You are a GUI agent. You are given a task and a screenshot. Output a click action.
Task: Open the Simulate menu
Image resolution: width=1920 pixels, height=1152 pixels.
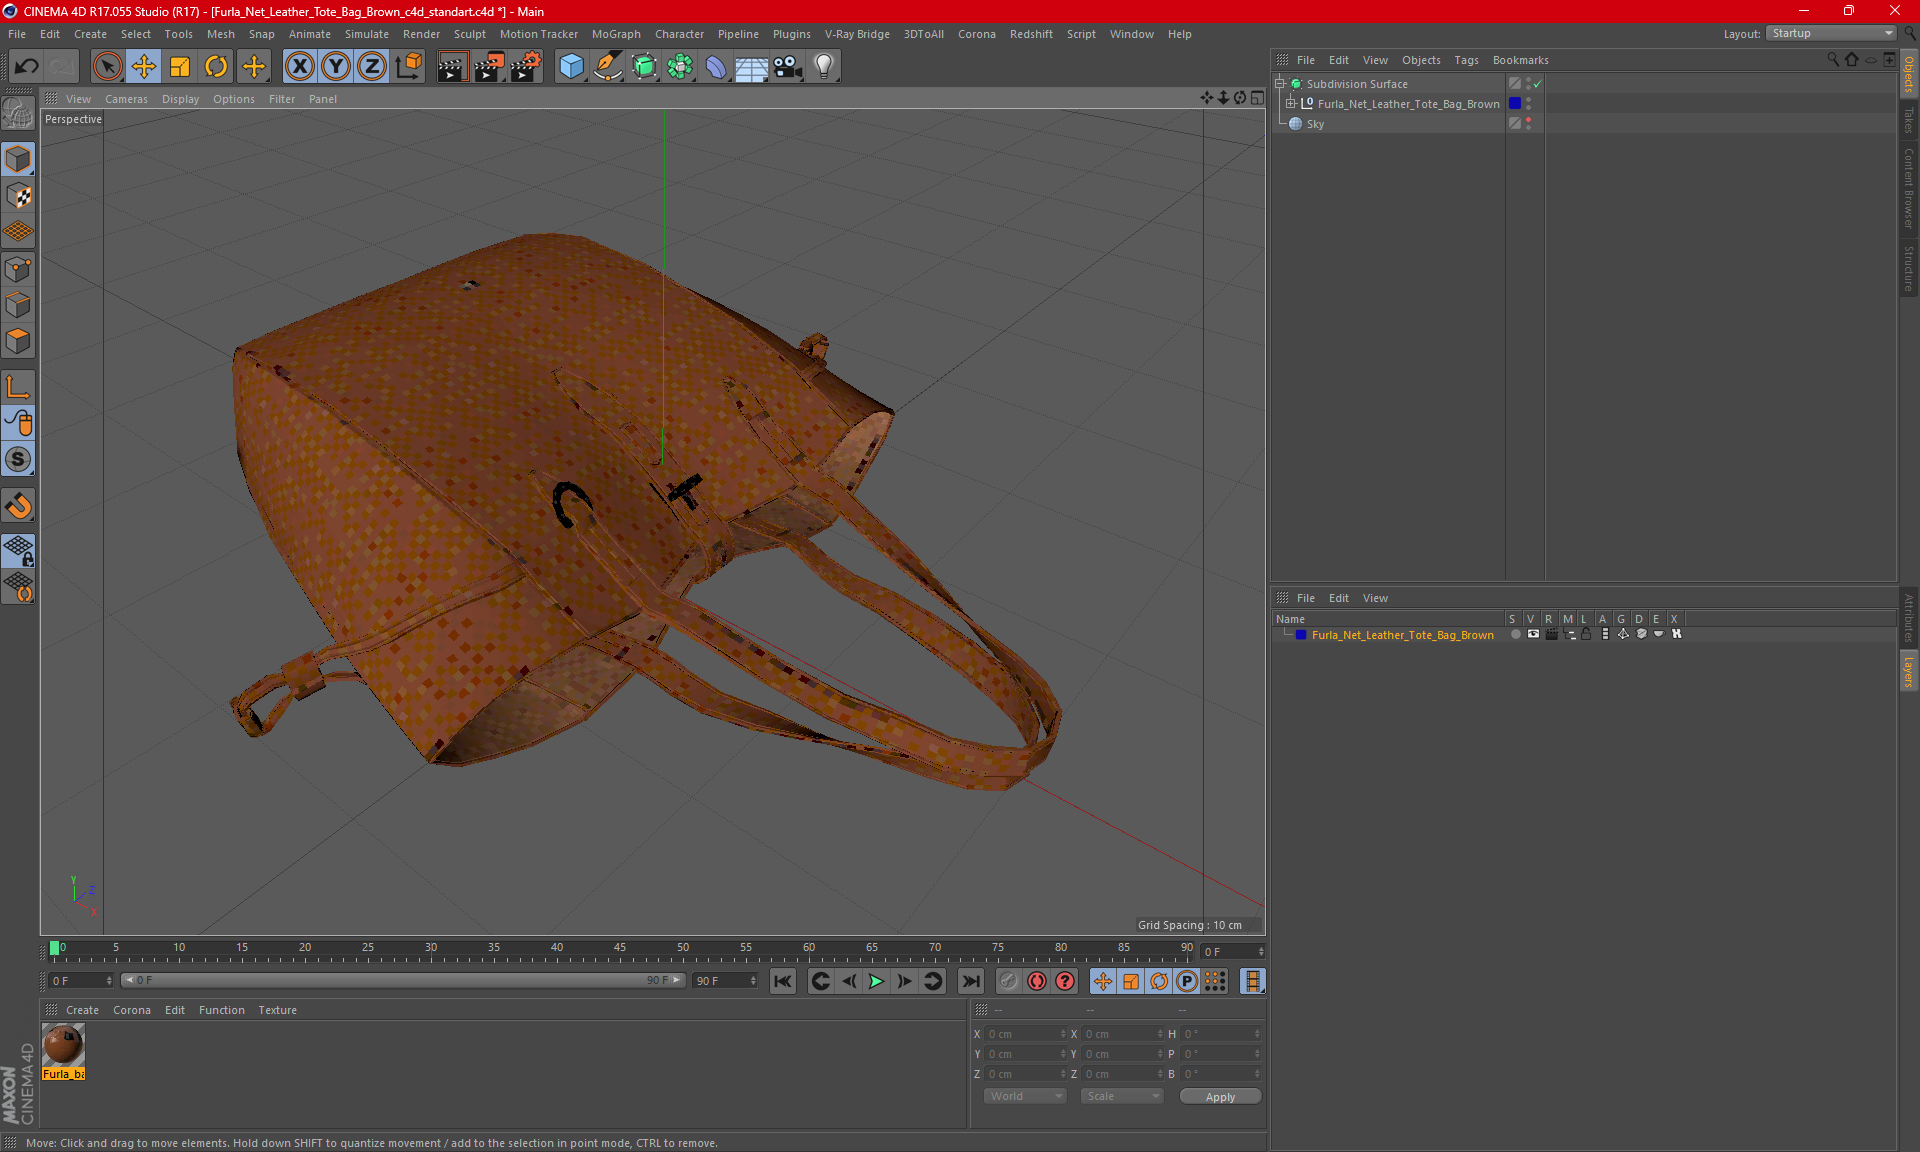coord(367,34)
